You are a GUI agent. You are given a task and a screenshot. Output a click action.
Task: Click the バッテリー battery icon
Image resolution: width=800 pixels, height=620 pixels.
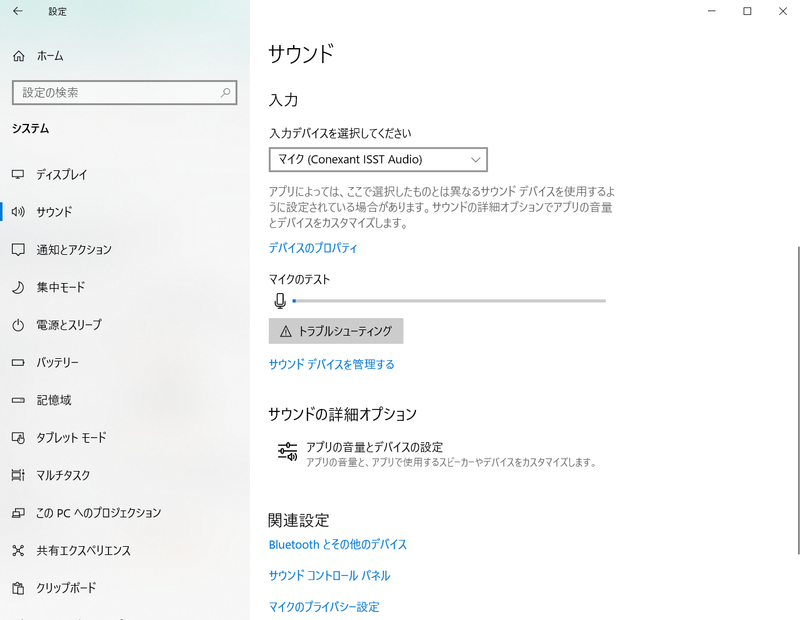pos(18,363)
